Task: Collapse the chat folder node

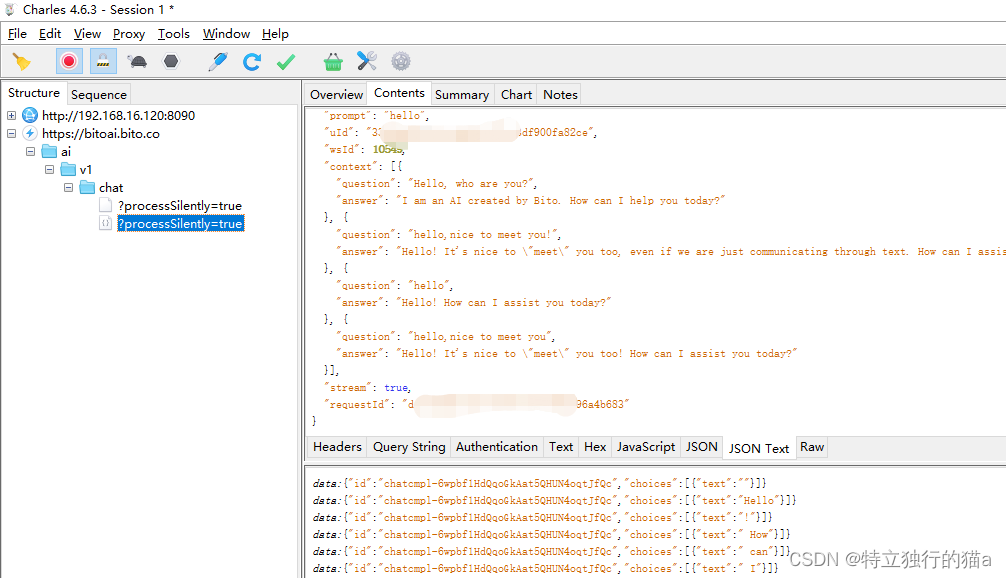Action: pos(69,187)
